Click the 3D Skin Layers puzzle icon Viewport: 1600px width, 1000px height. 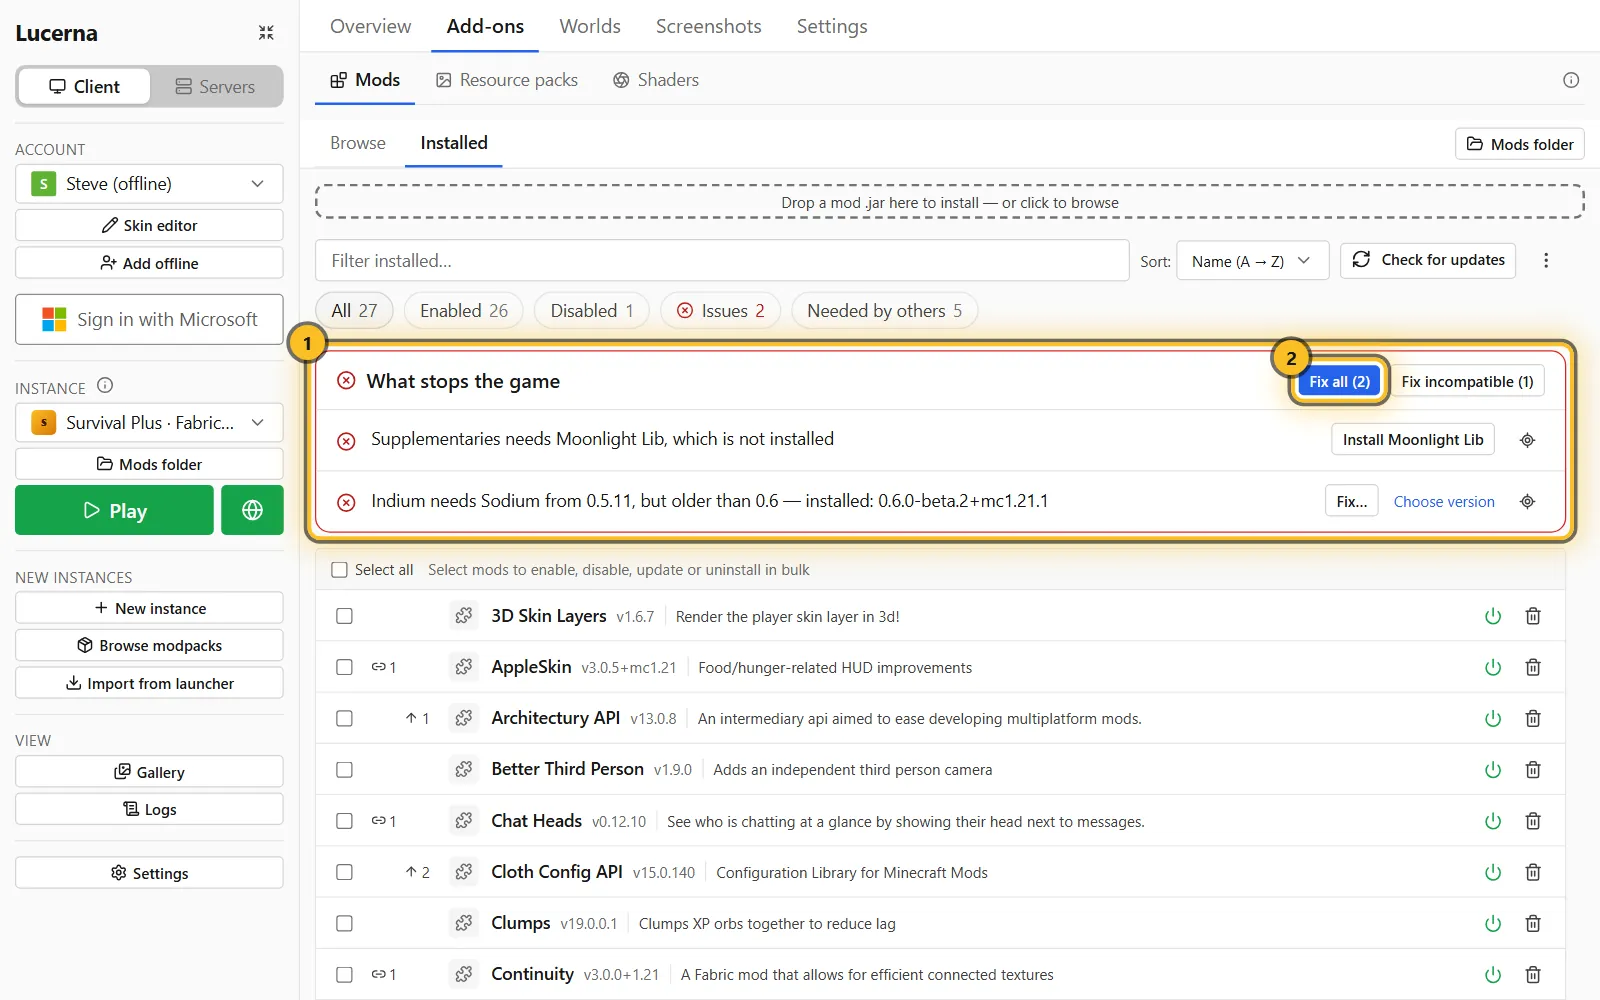[464, 616]
